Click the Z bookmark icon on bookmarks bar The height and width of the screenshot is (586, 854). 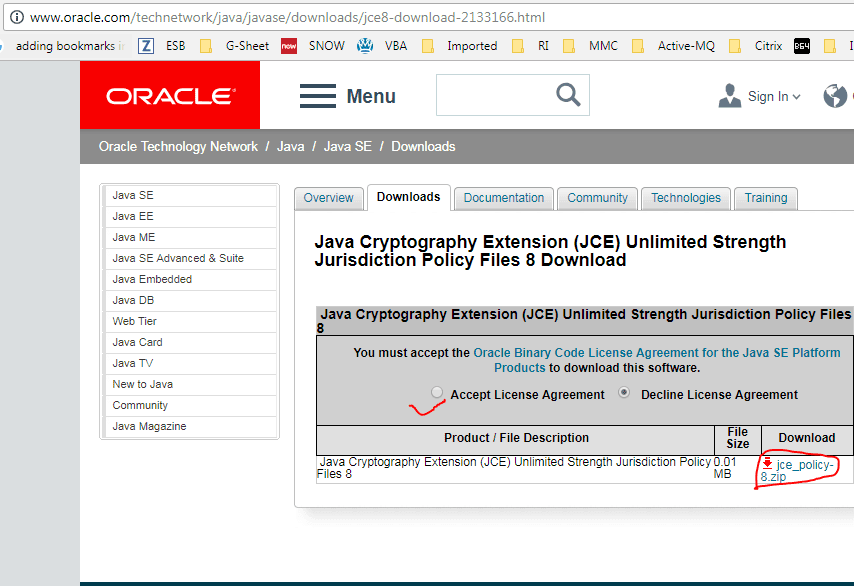(146, 45)
